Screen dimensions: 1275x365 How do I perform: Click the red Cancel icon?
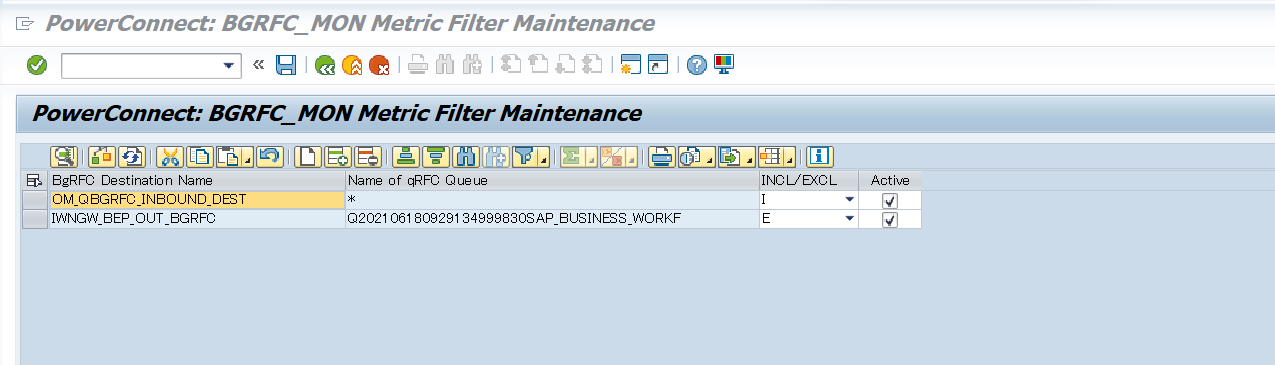click(379, 65)
